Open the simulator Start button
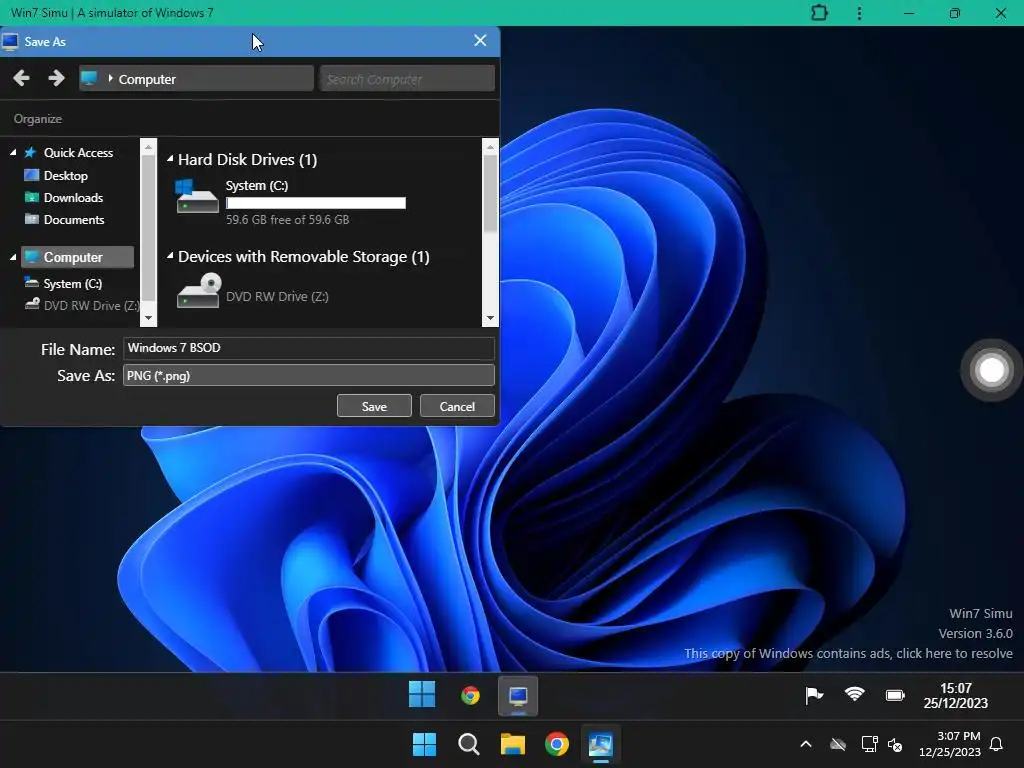1024x768 pixels. 422,695
